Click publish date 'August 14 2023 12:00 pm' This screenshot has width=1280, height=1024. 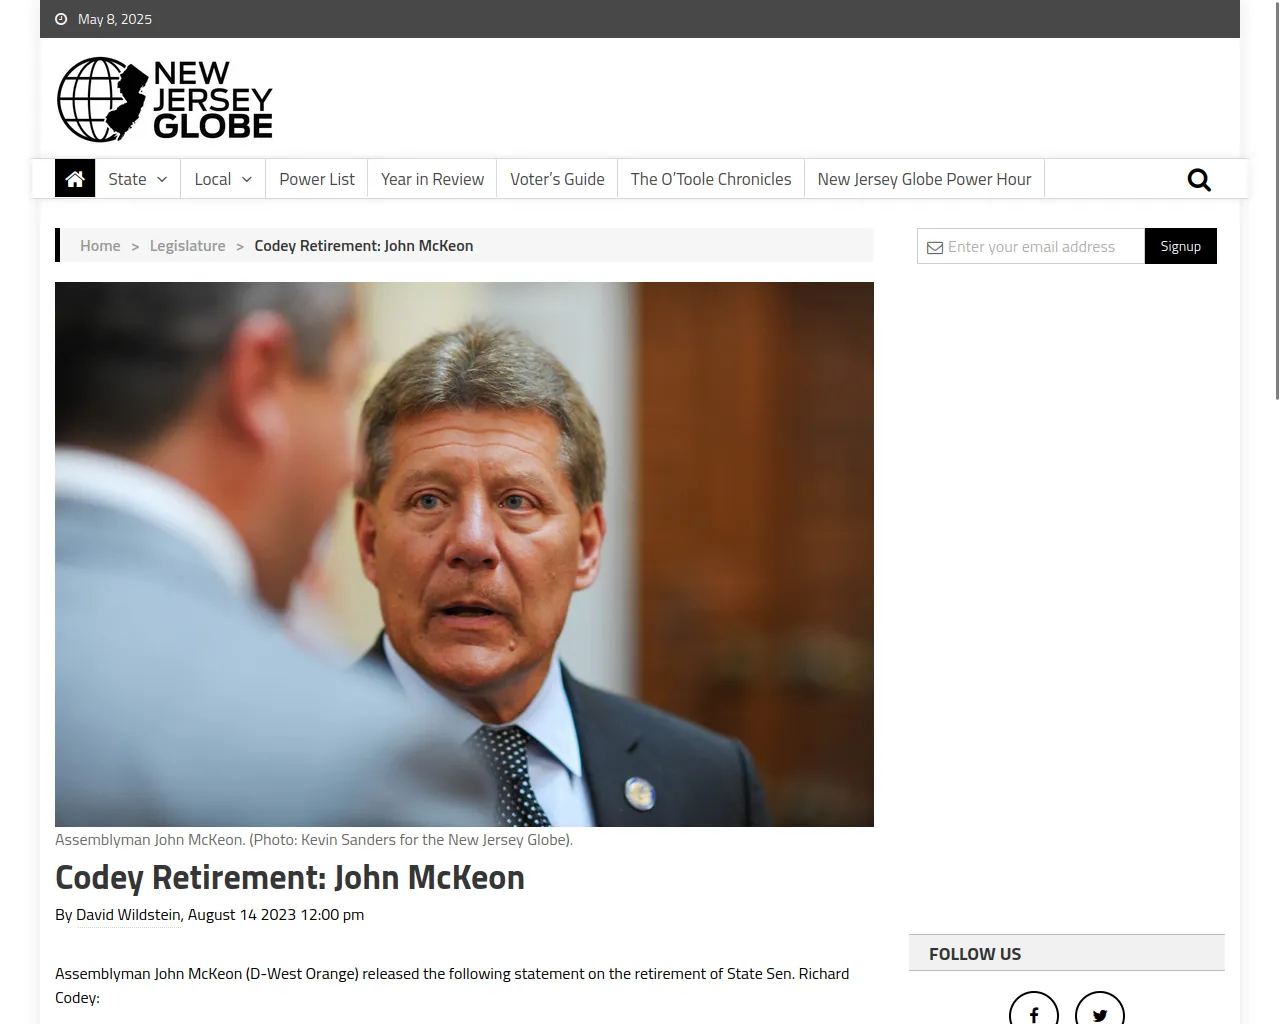276,915
